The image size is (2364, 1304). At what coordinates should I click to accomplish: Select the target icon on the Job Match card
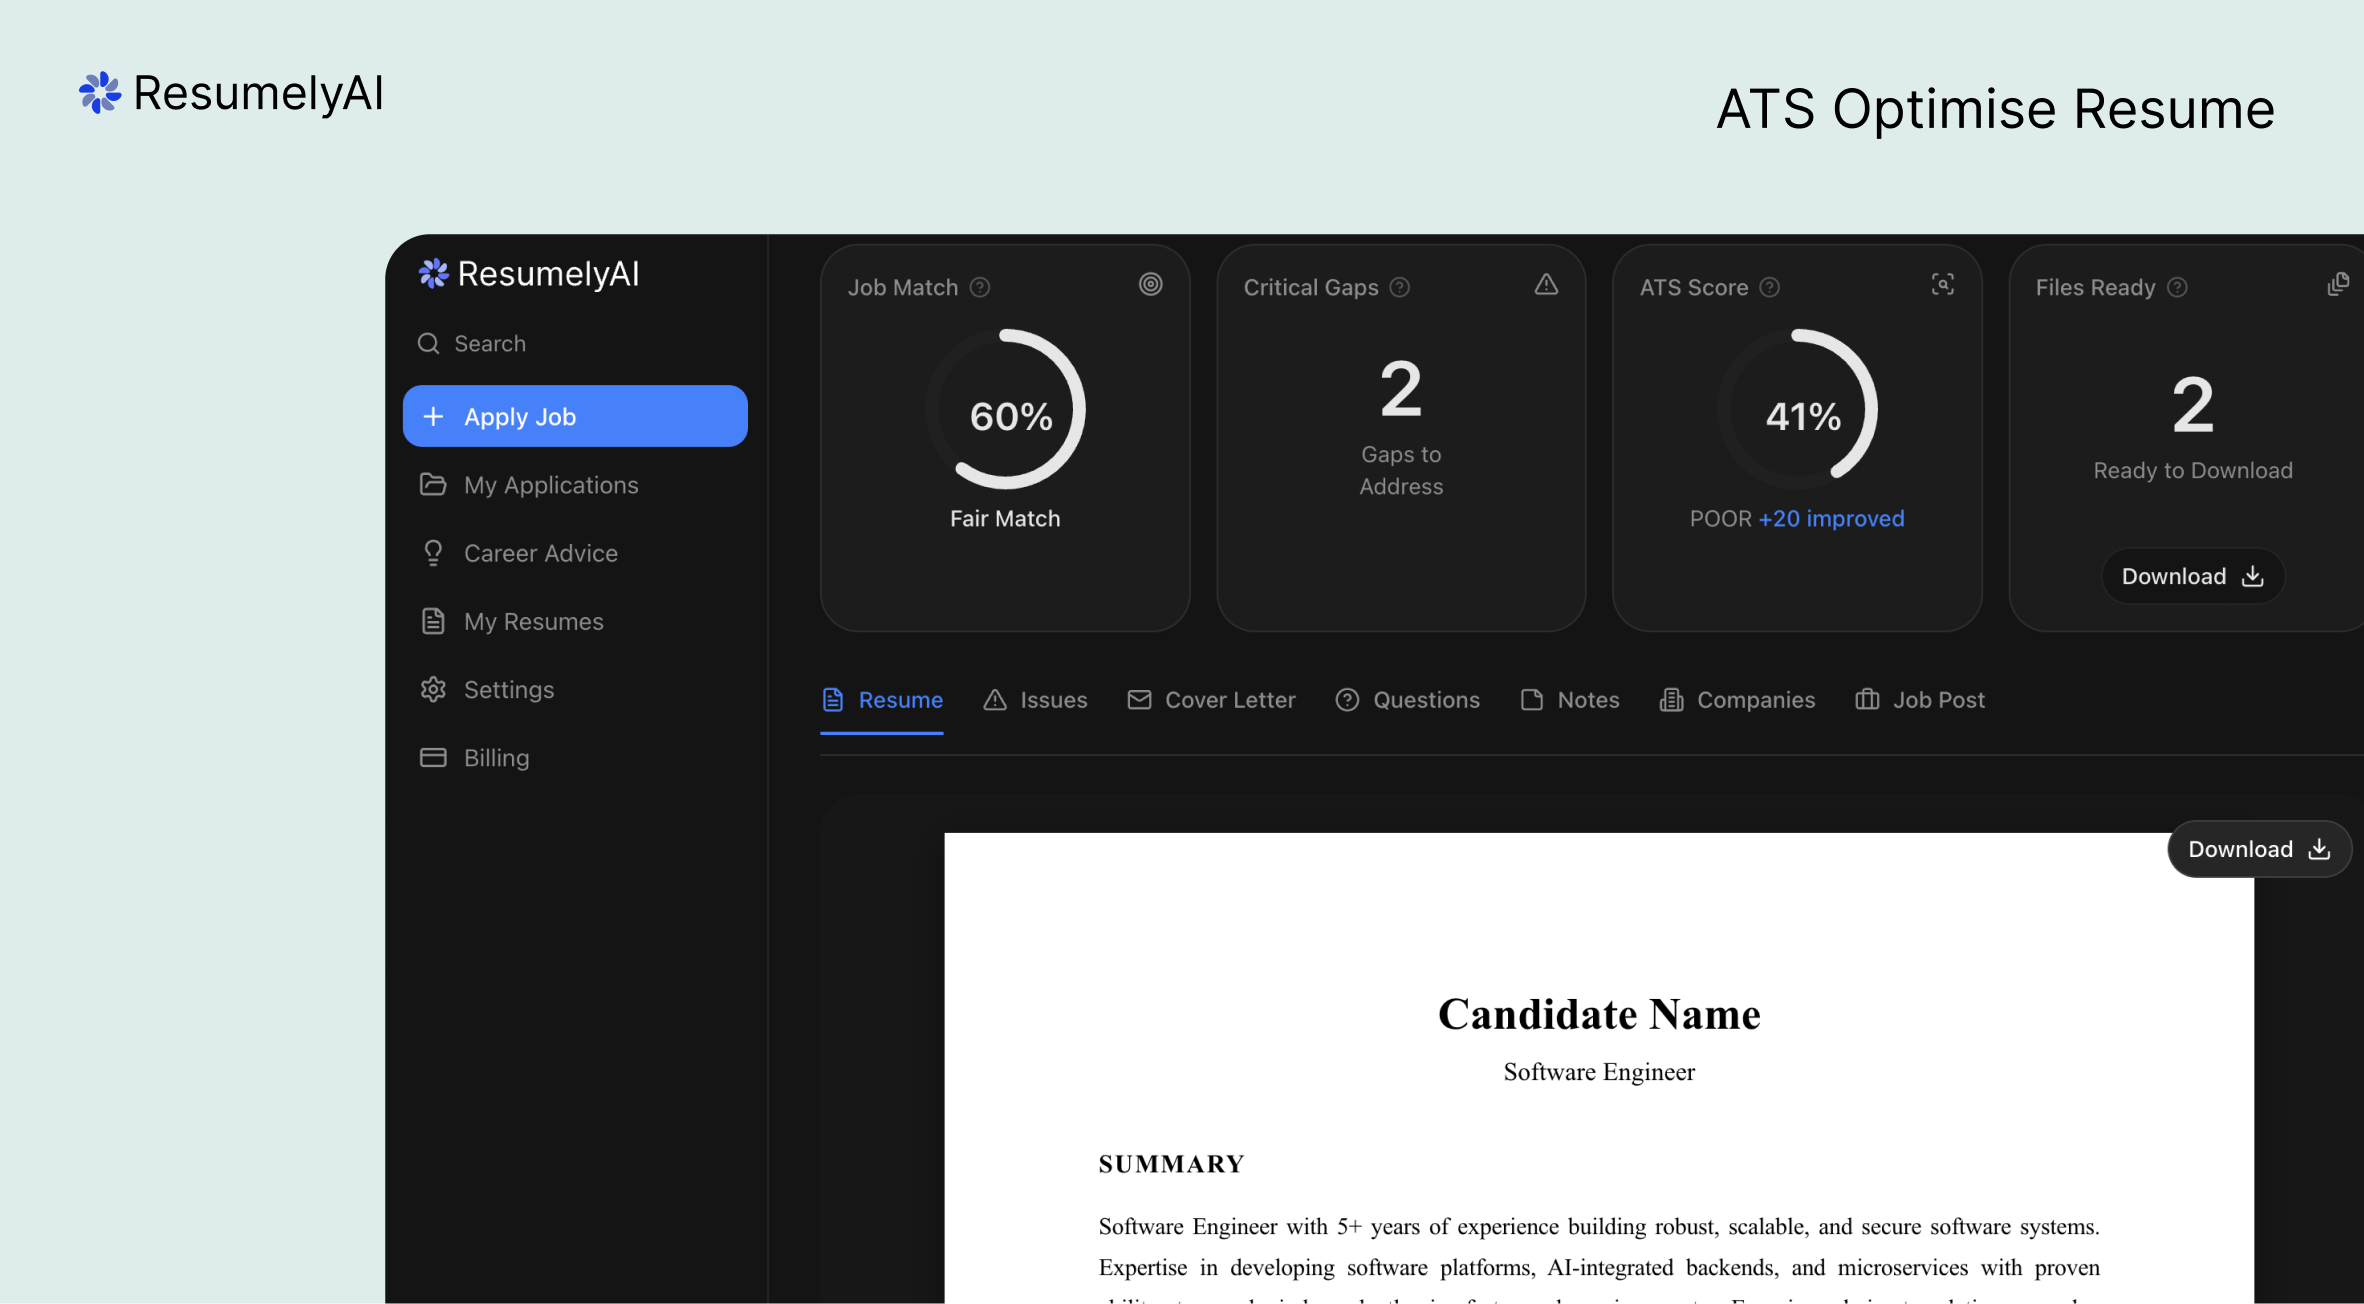[1150, 285]
